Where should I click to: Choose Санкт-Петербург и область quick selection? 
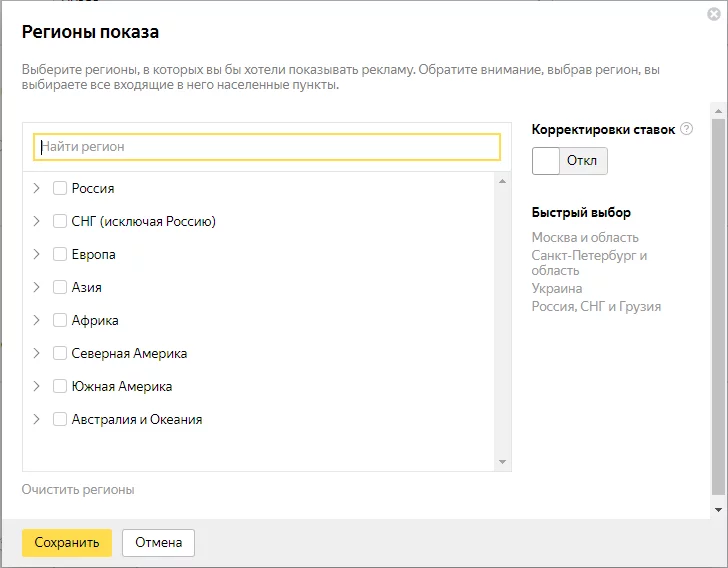pos(589,263)
